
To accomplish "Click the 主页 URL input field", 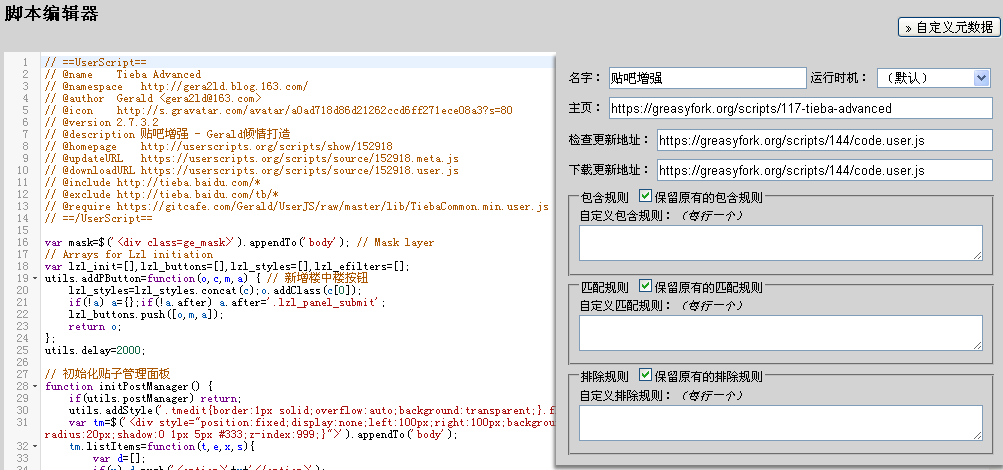I will (801, 108).
